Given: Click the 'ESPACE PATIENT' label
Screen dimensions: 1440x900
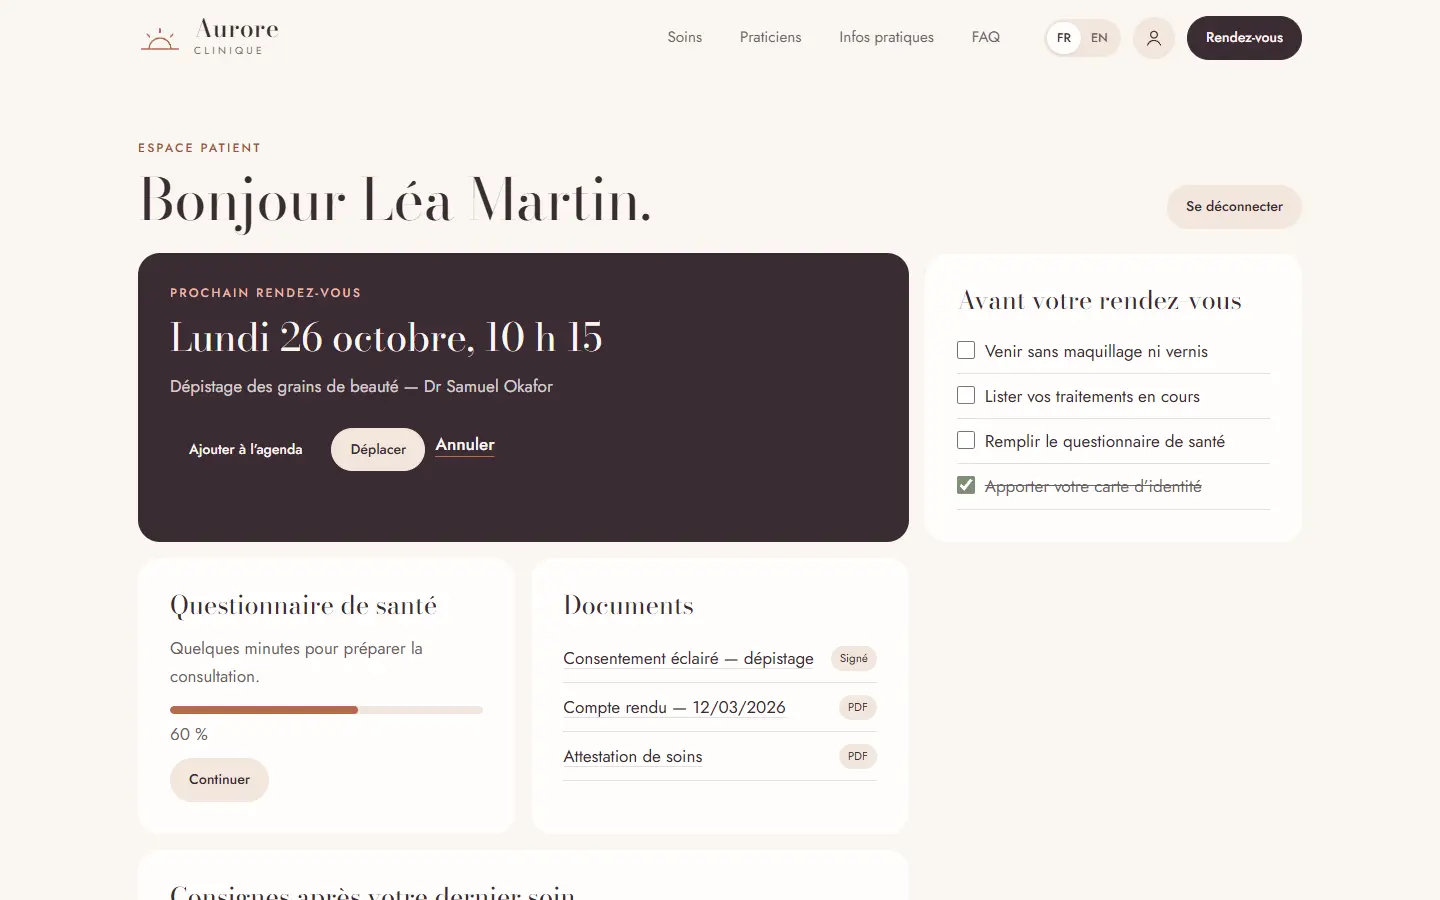Looking at the screenshot, I should coord(199,148).
